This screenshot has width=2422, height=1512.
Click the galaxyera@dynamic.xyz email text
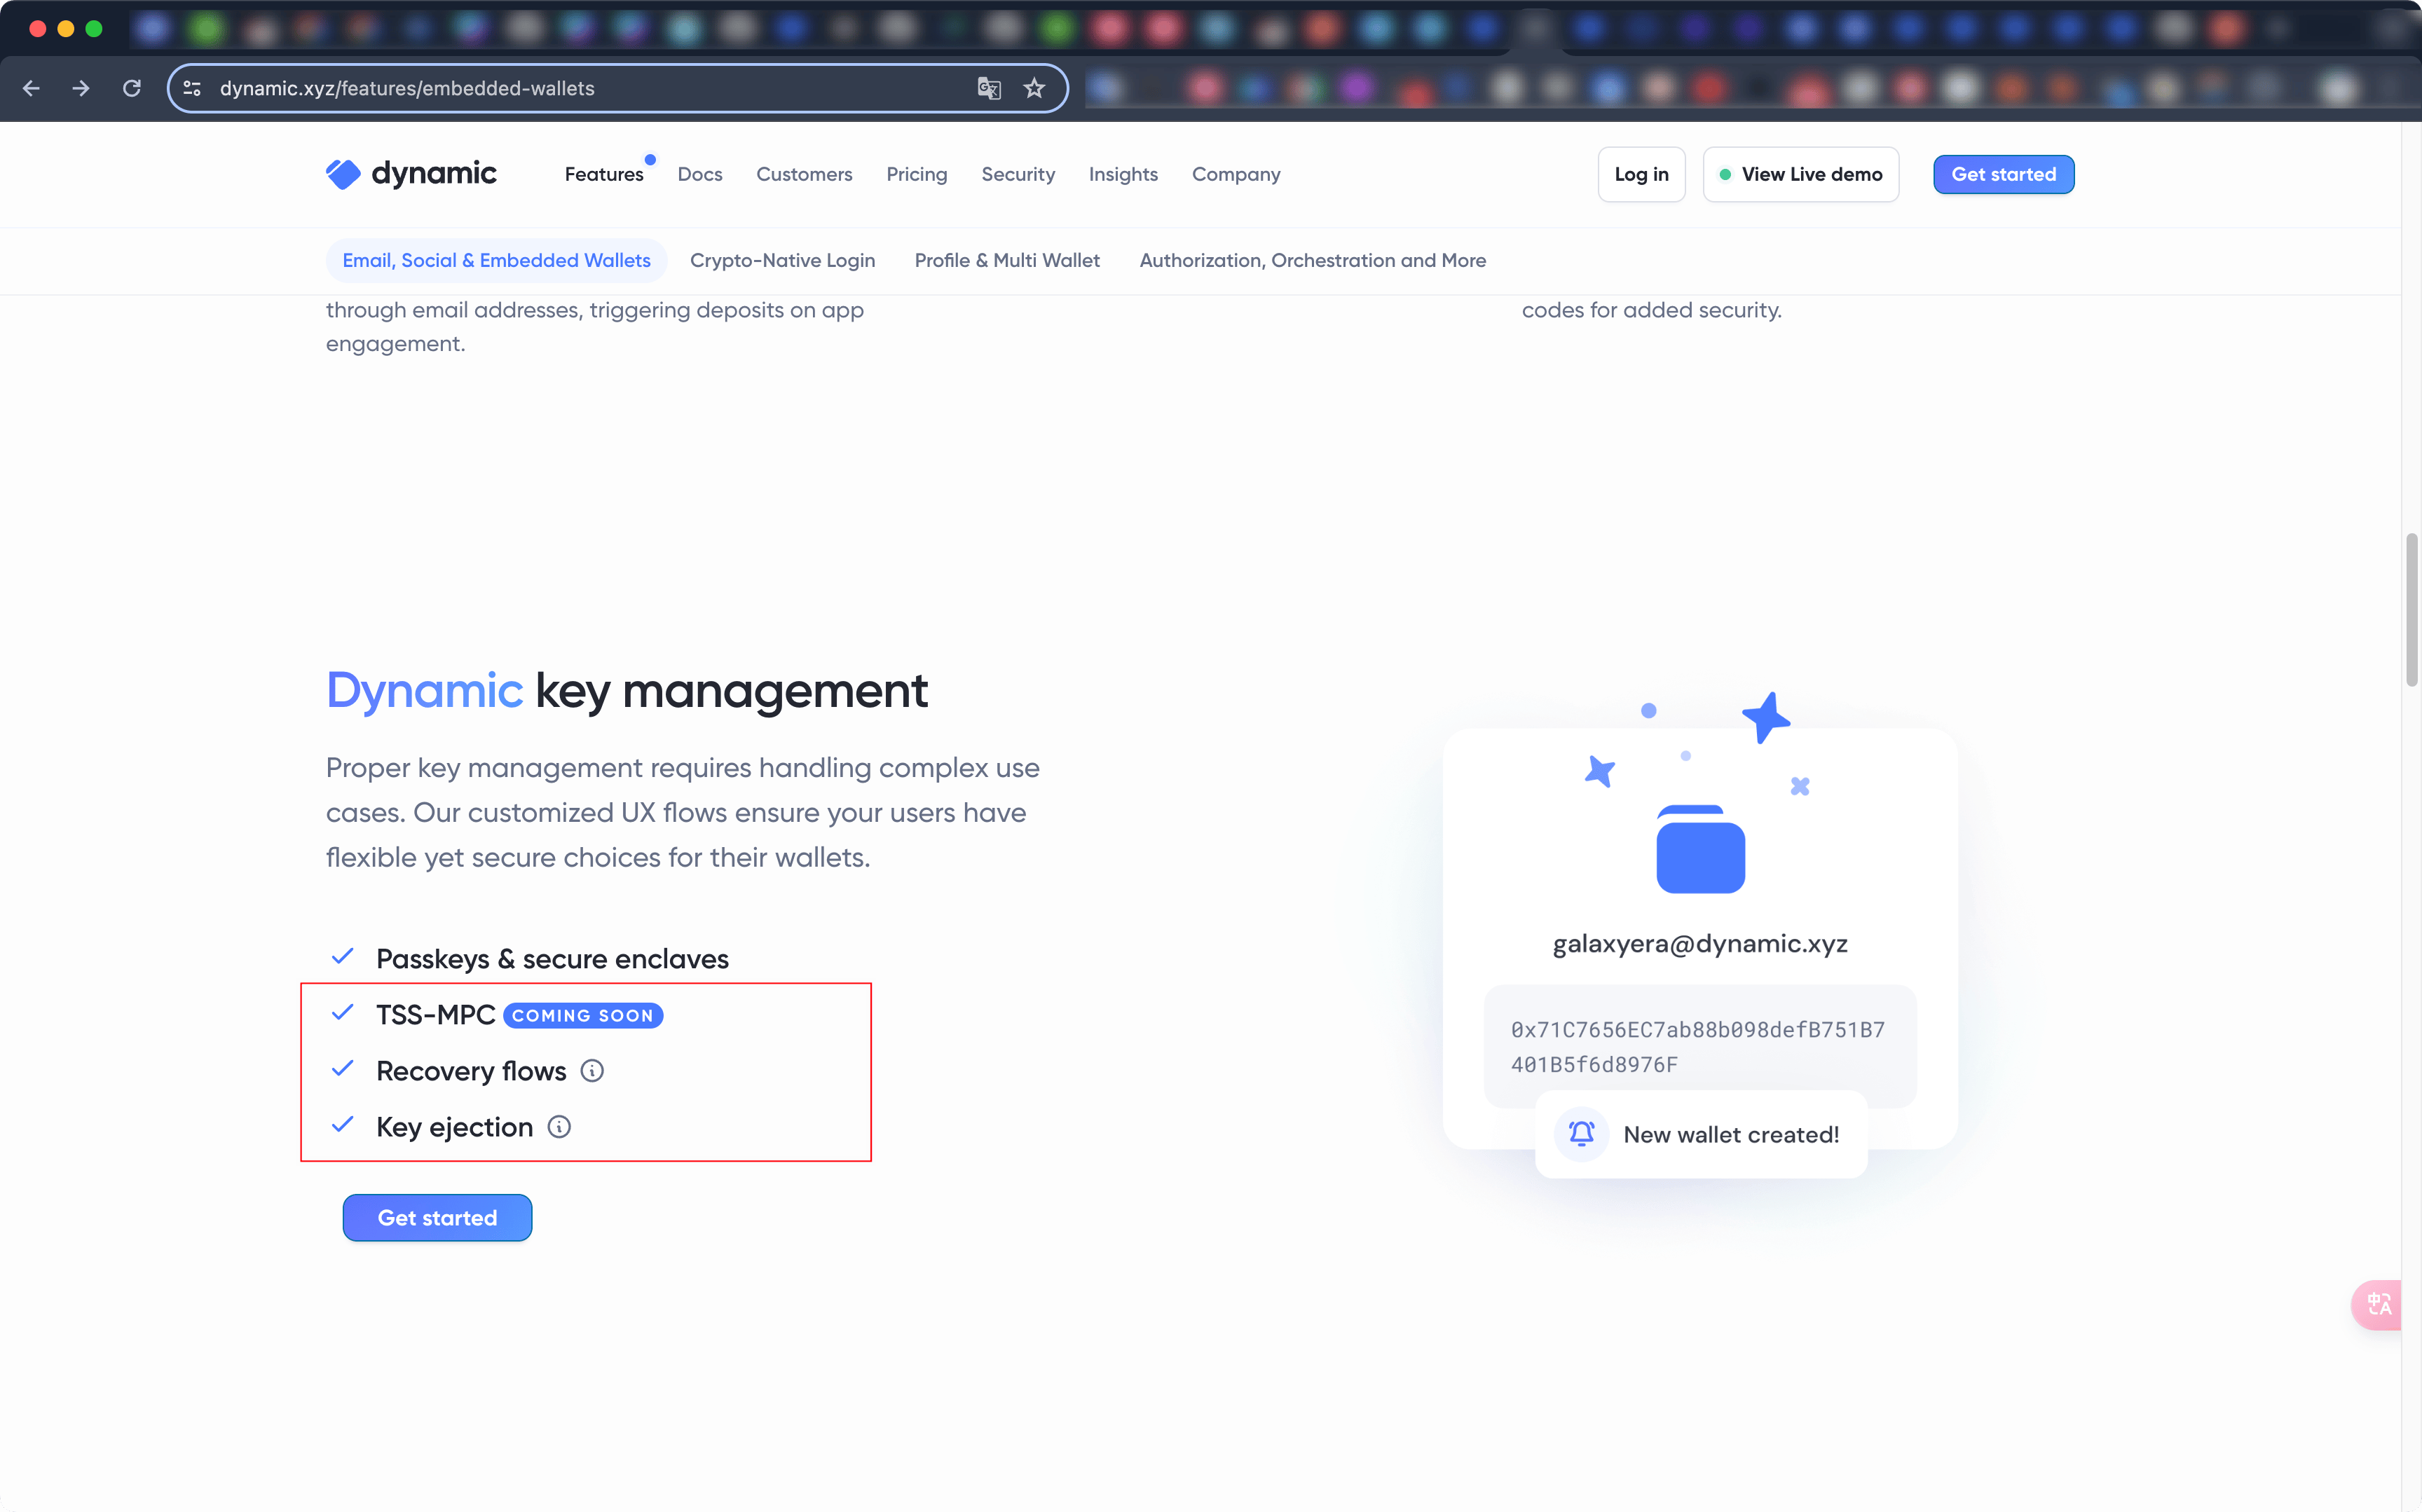point(1700,944)
